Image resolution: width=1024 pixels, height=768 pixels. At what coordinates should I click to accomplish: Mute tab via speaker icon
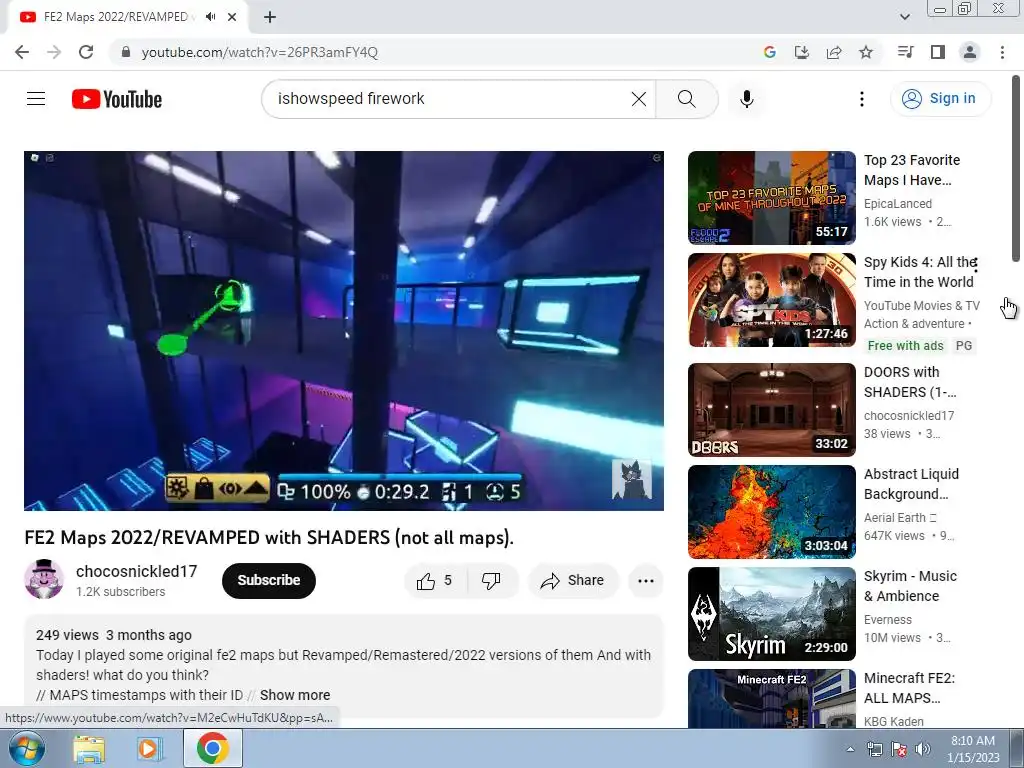pos(210,17)
